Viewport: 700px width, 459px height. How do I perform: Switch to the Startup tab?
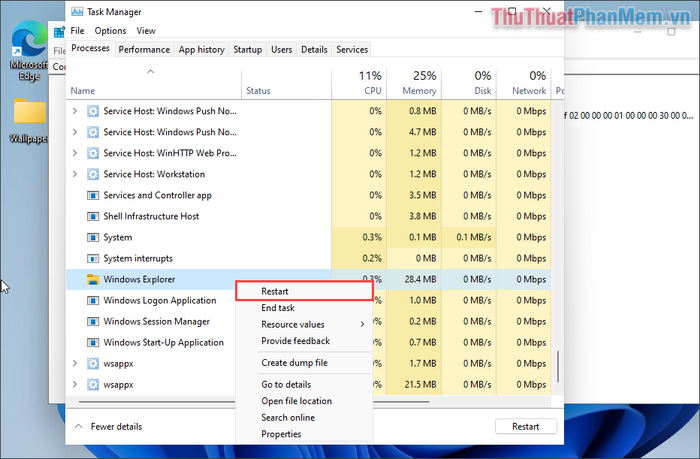pos(248,50)
